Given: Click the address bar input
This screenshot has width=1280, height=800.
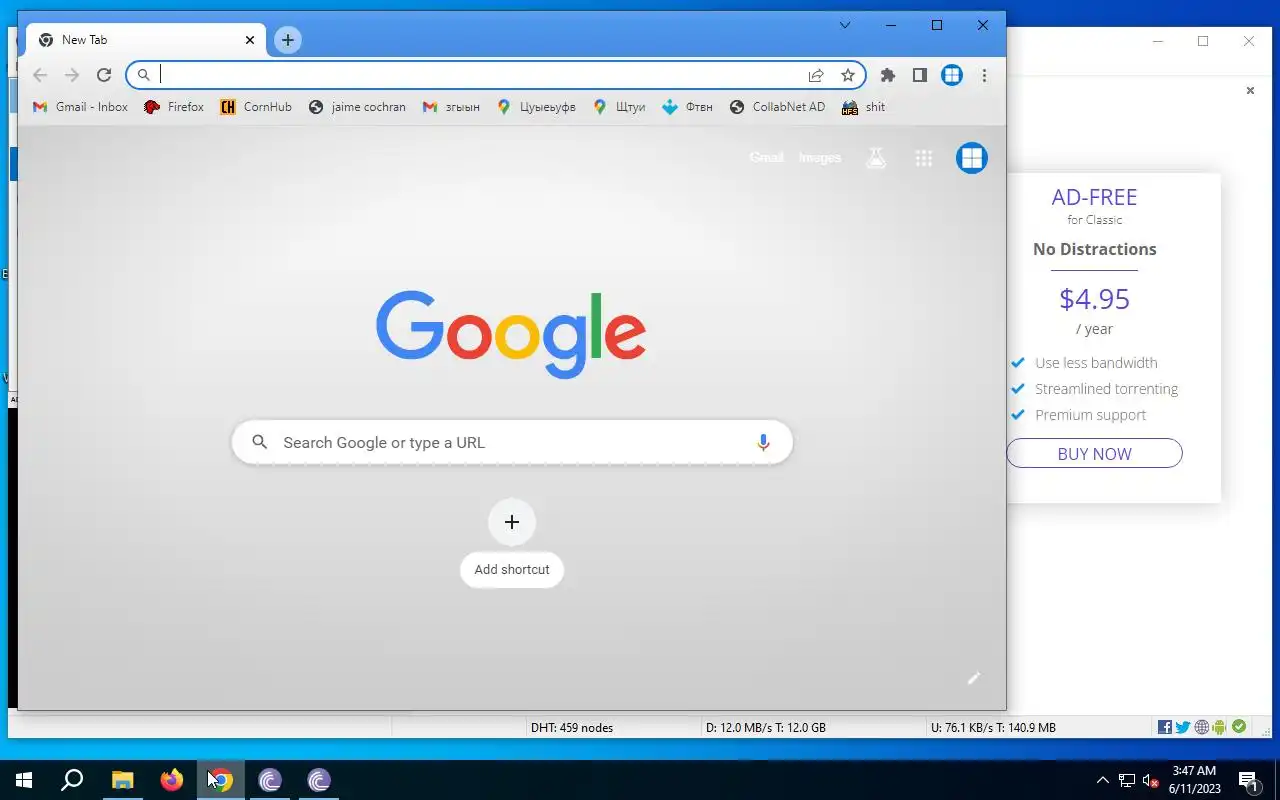Looking at the screenshot, I should [480, 75].
